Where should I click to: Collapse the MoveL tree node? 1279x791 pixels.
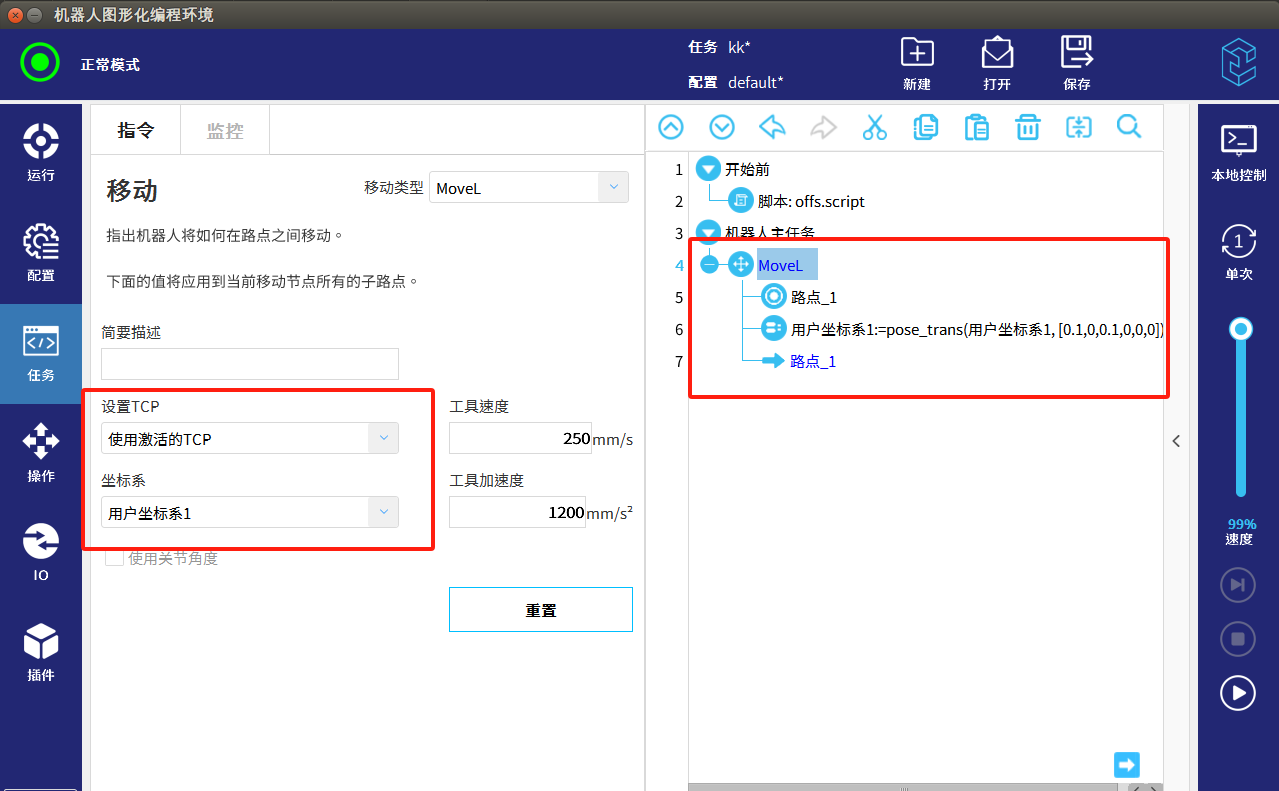tap(709, 265)
